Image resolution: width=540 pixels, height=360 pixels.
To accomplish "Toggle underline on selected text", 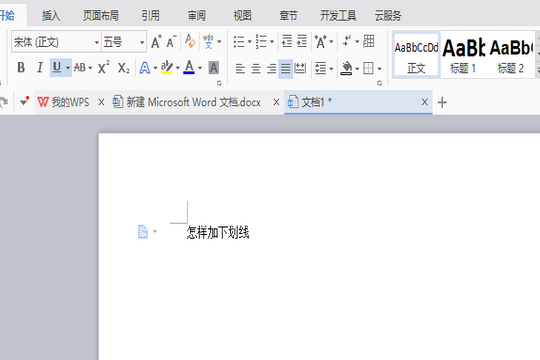I will pos(57,68).
